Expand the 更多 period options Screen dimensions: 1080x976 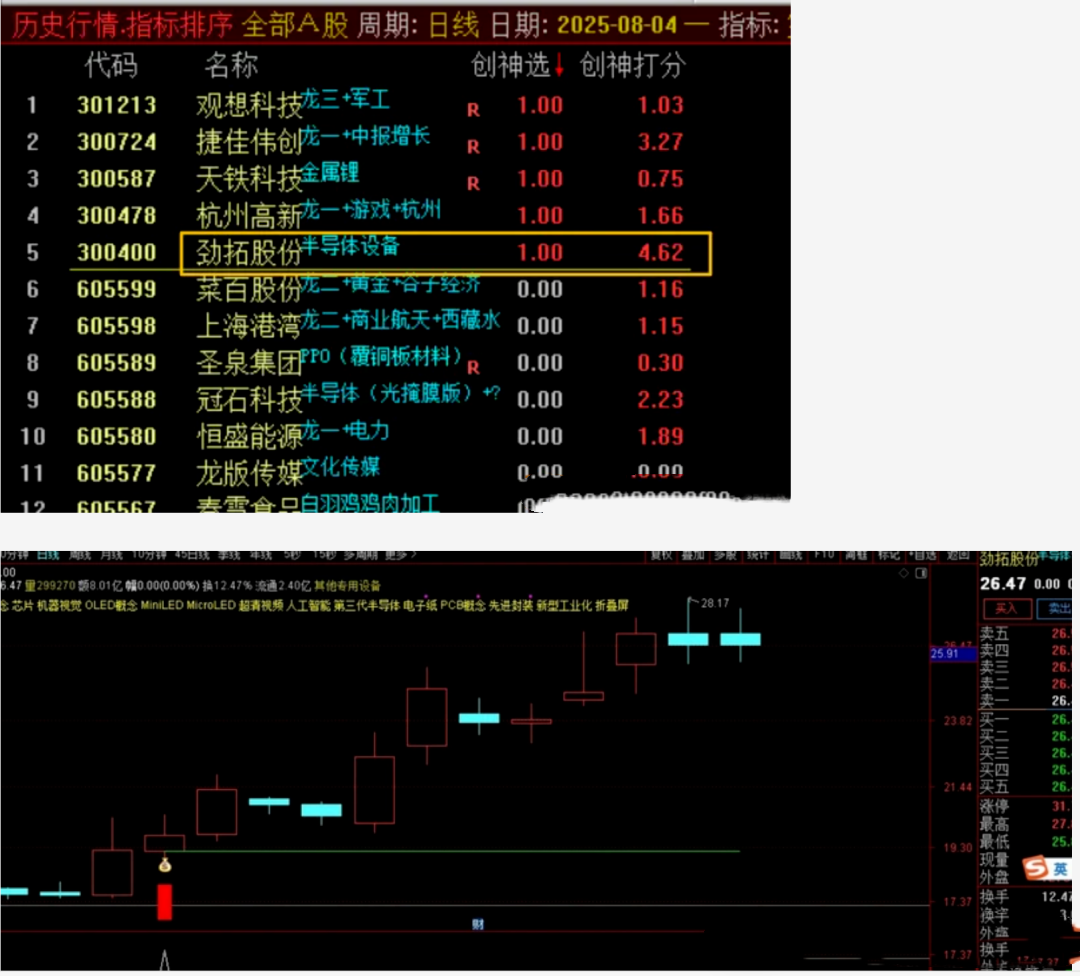tap(397, 554)
